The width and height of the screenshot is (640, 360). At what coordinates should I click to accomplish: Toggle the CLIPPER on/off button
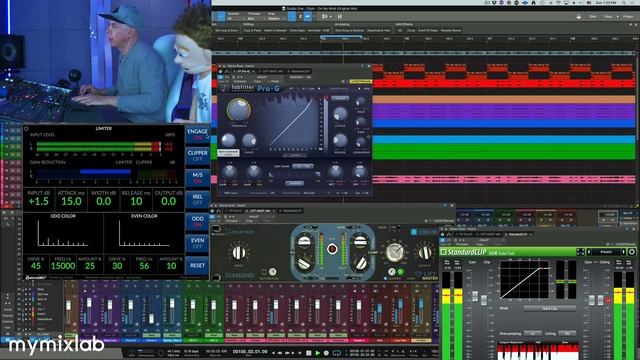point(198,156)
